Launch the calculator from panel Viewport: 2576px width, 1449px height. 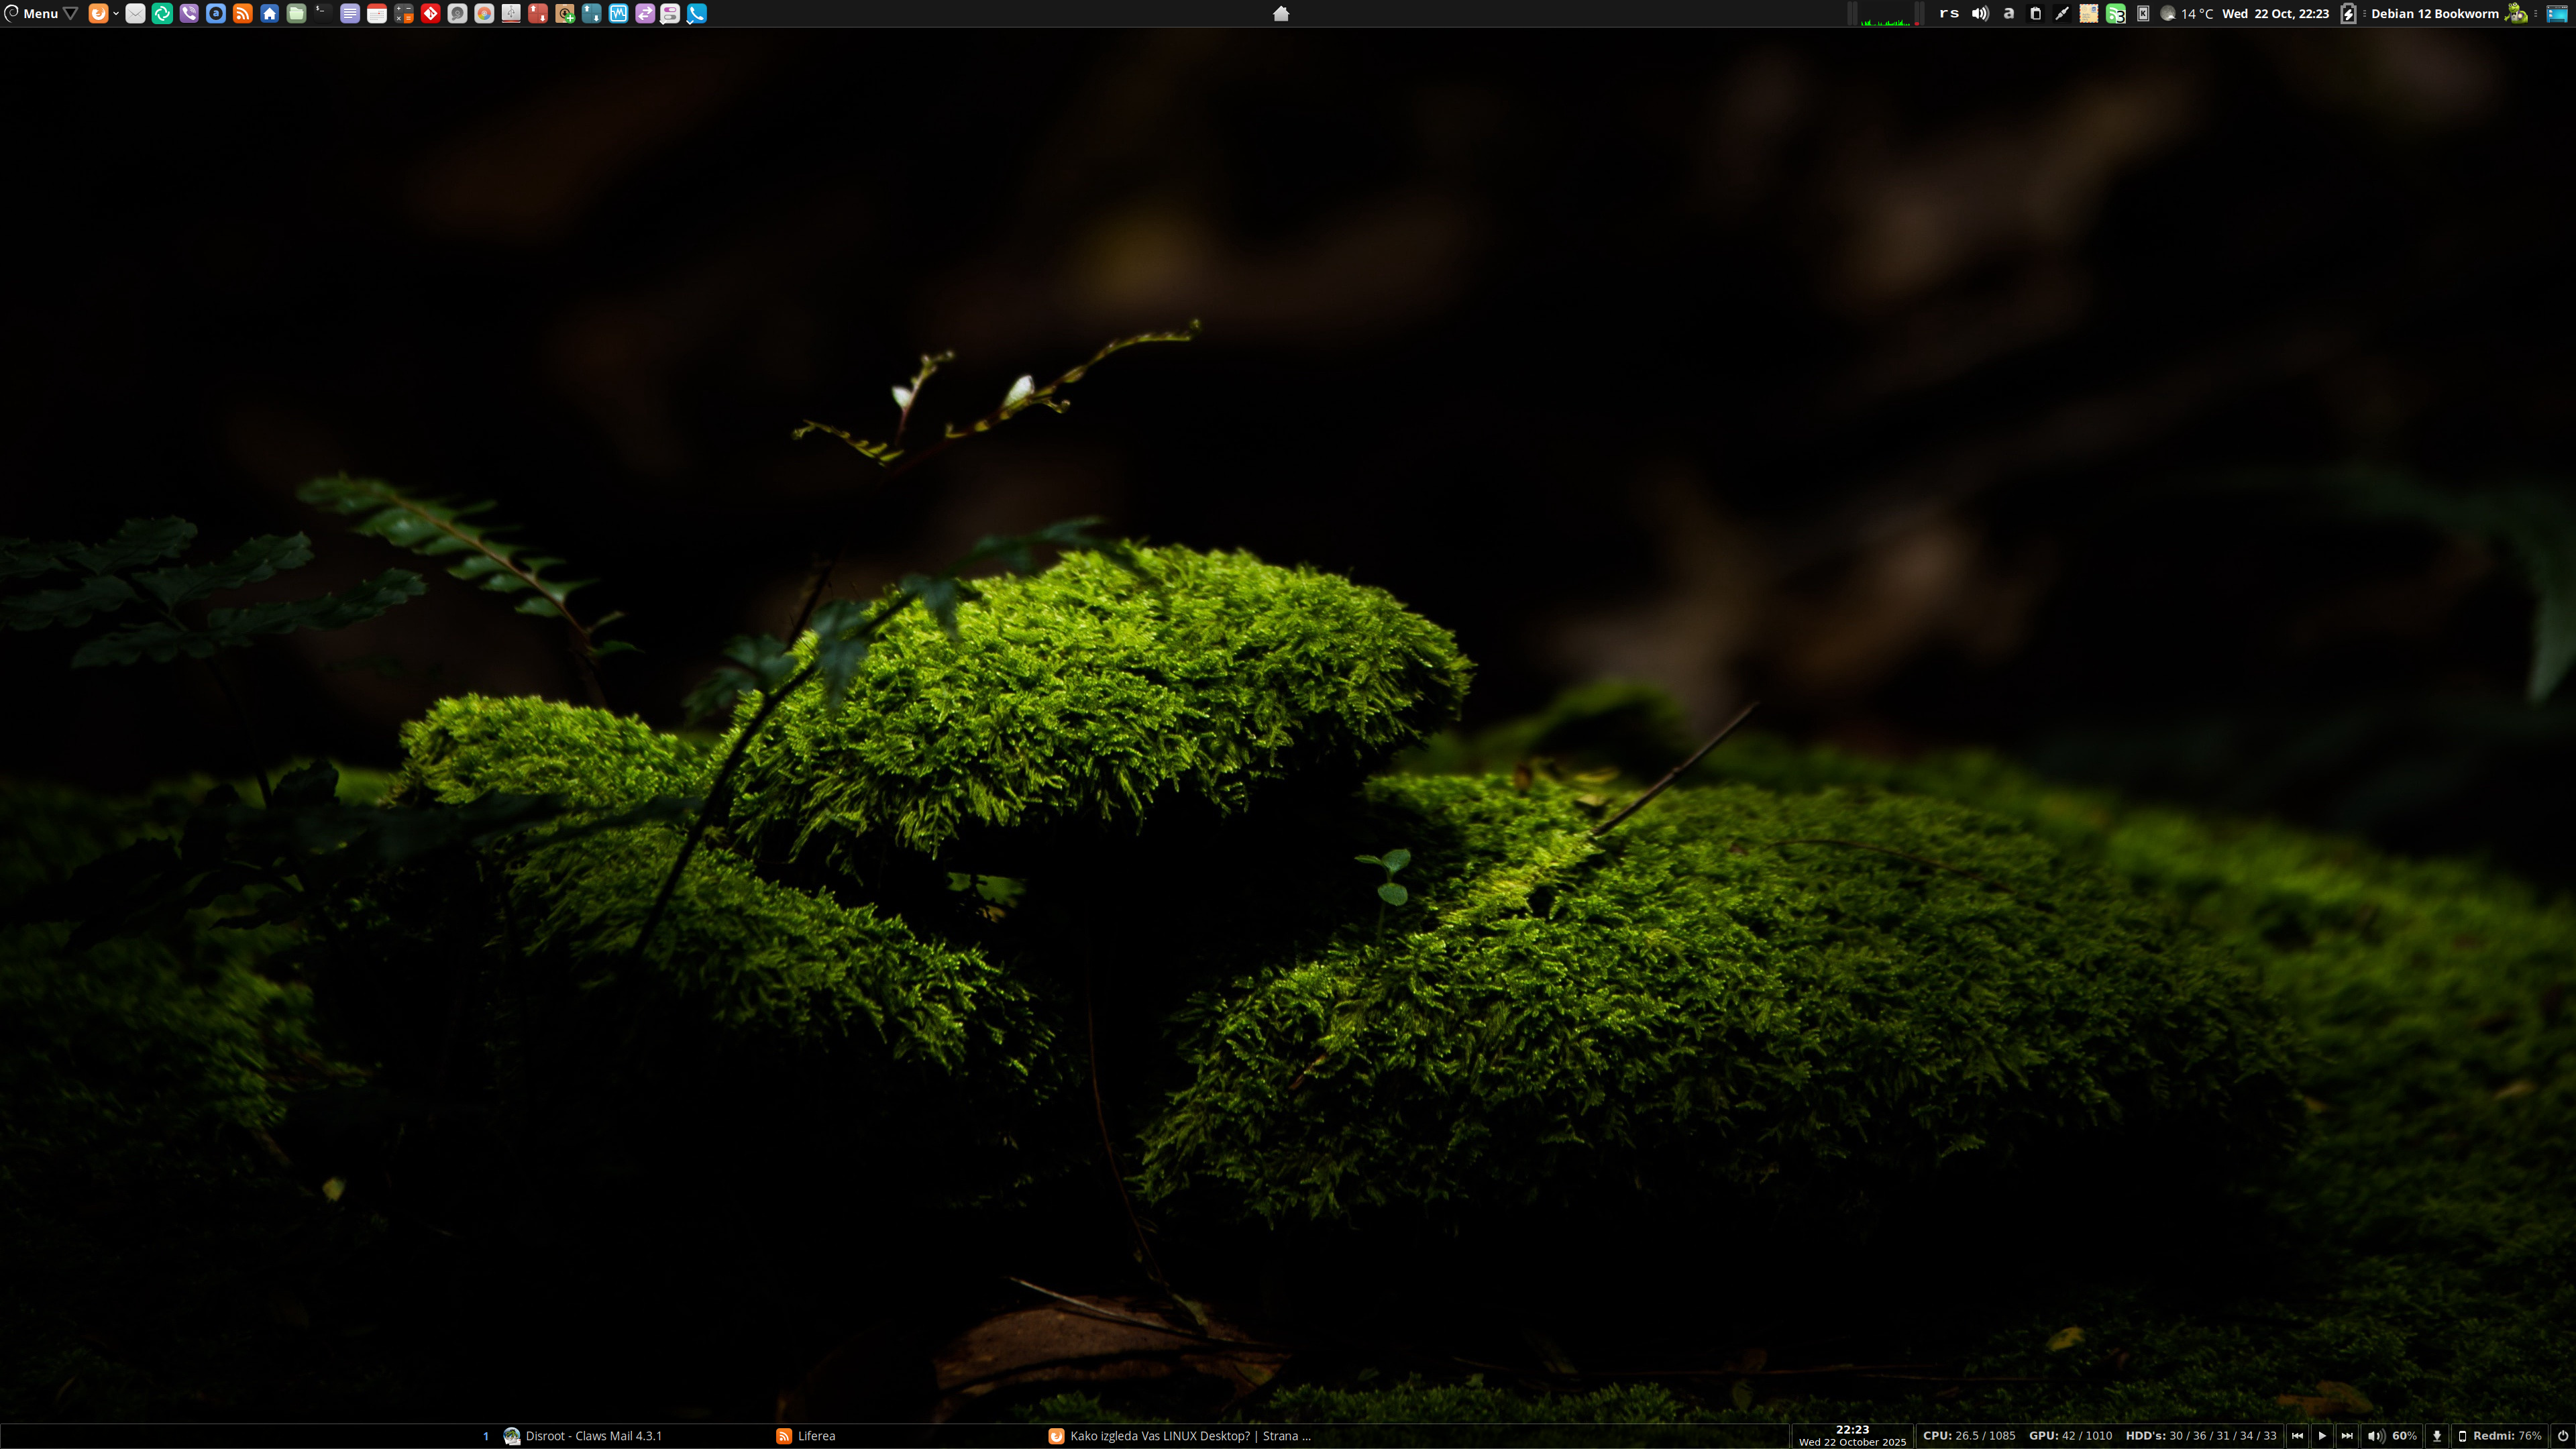coord(404,14)
